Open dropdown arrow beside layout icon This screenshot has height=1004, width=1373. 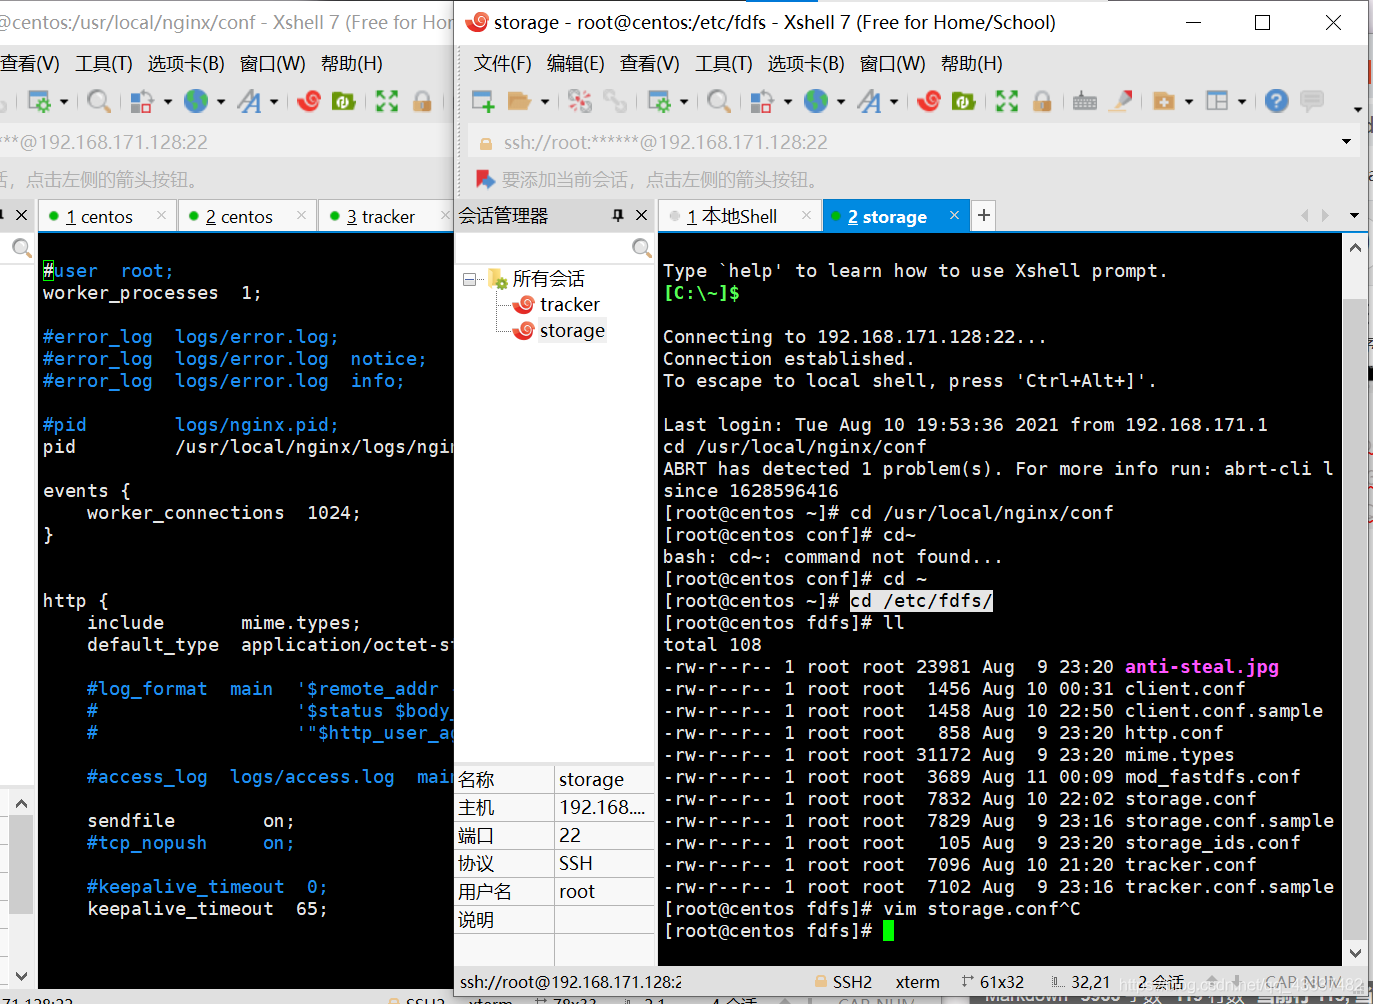point(1242,102)
